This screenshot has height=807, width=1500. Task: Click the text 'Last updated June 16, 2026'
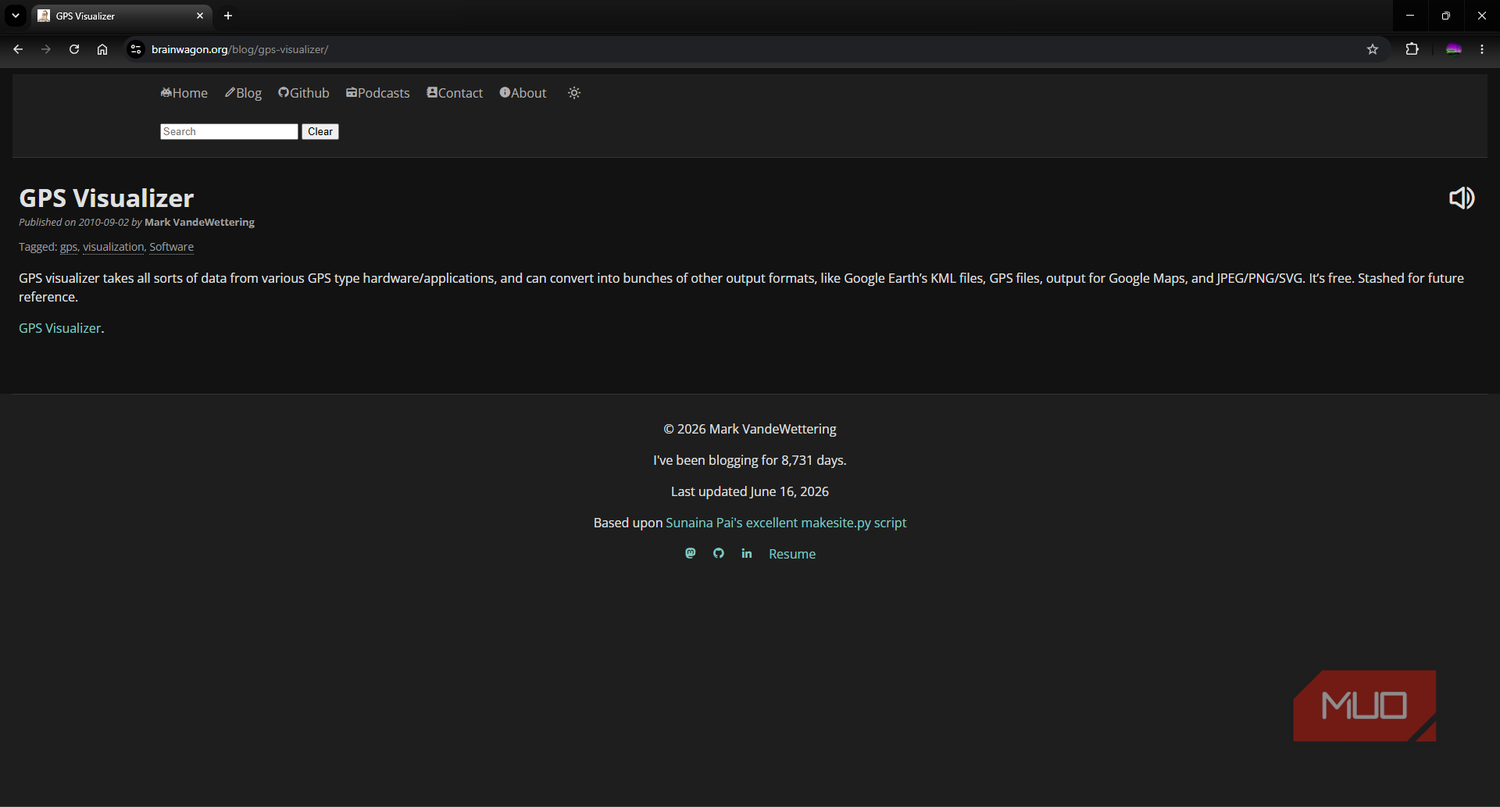pyautogui.click(x=750, y=492)
